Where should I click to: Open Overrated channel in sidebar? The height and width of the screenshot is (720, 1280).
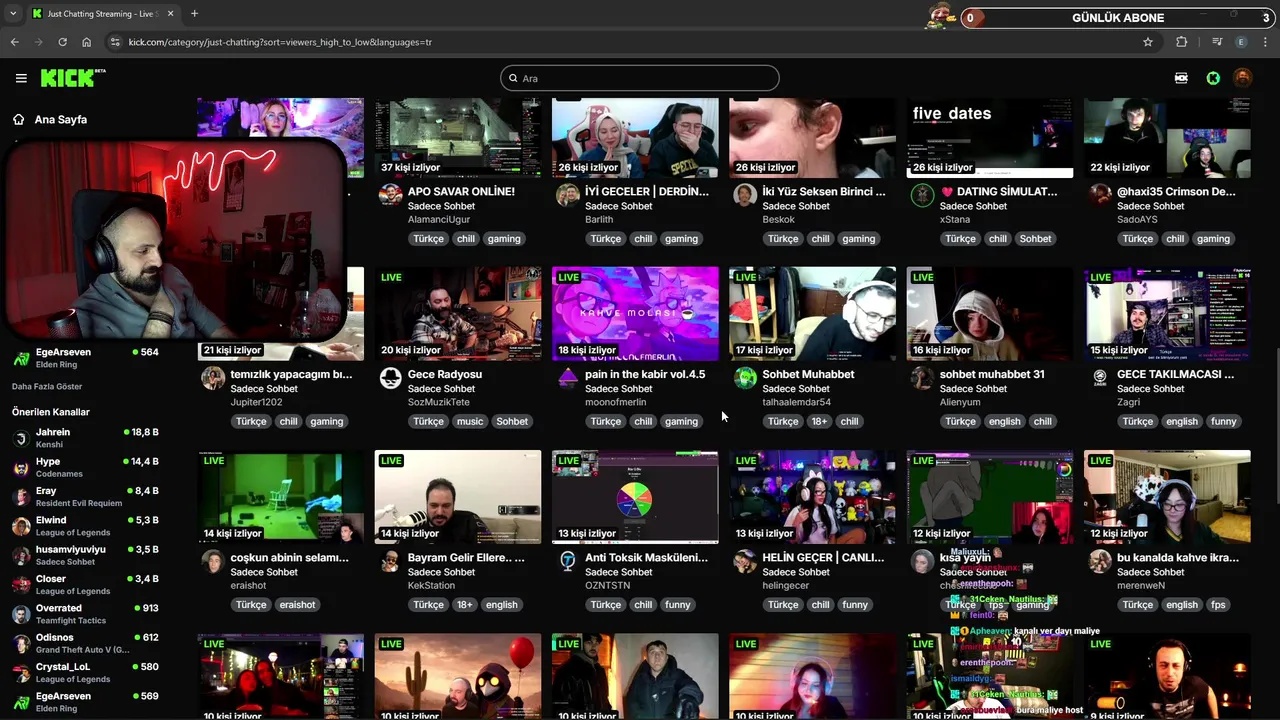pyautogui.click(x=85, y=614)
